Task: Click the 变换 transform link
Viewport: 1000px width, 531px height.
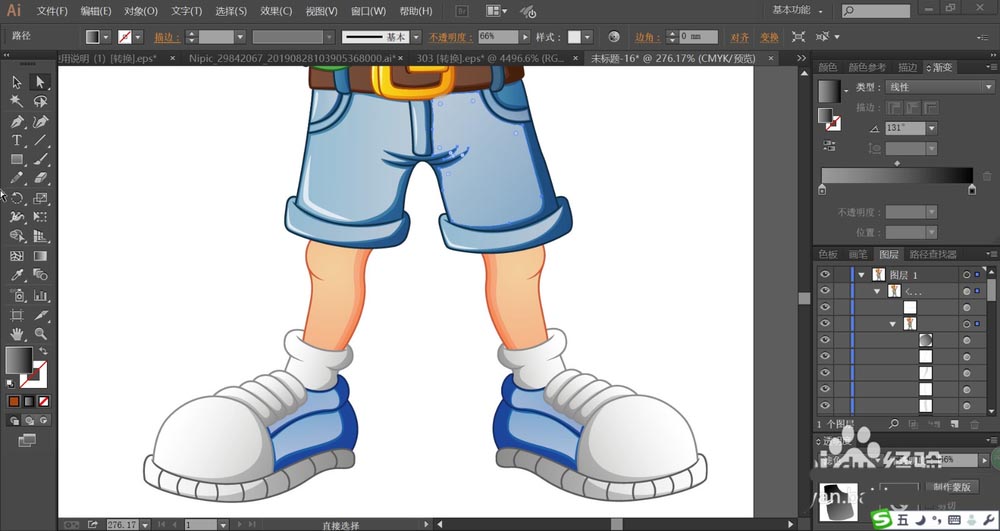Action: (769, 37)
